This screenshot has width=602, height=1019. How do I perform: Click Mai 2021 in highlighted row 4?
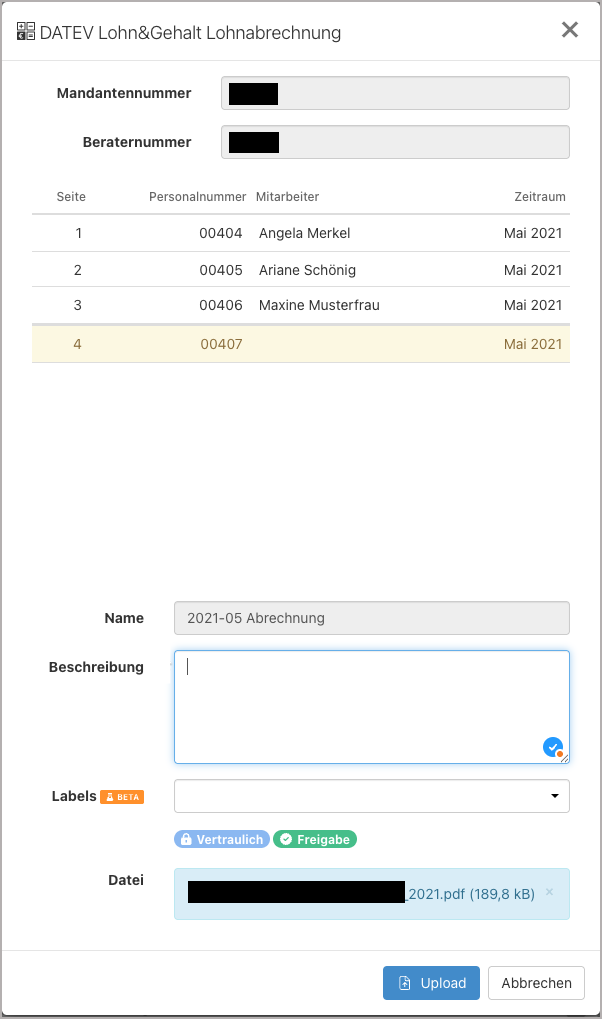pyautogui.click(x=533, y=344)
